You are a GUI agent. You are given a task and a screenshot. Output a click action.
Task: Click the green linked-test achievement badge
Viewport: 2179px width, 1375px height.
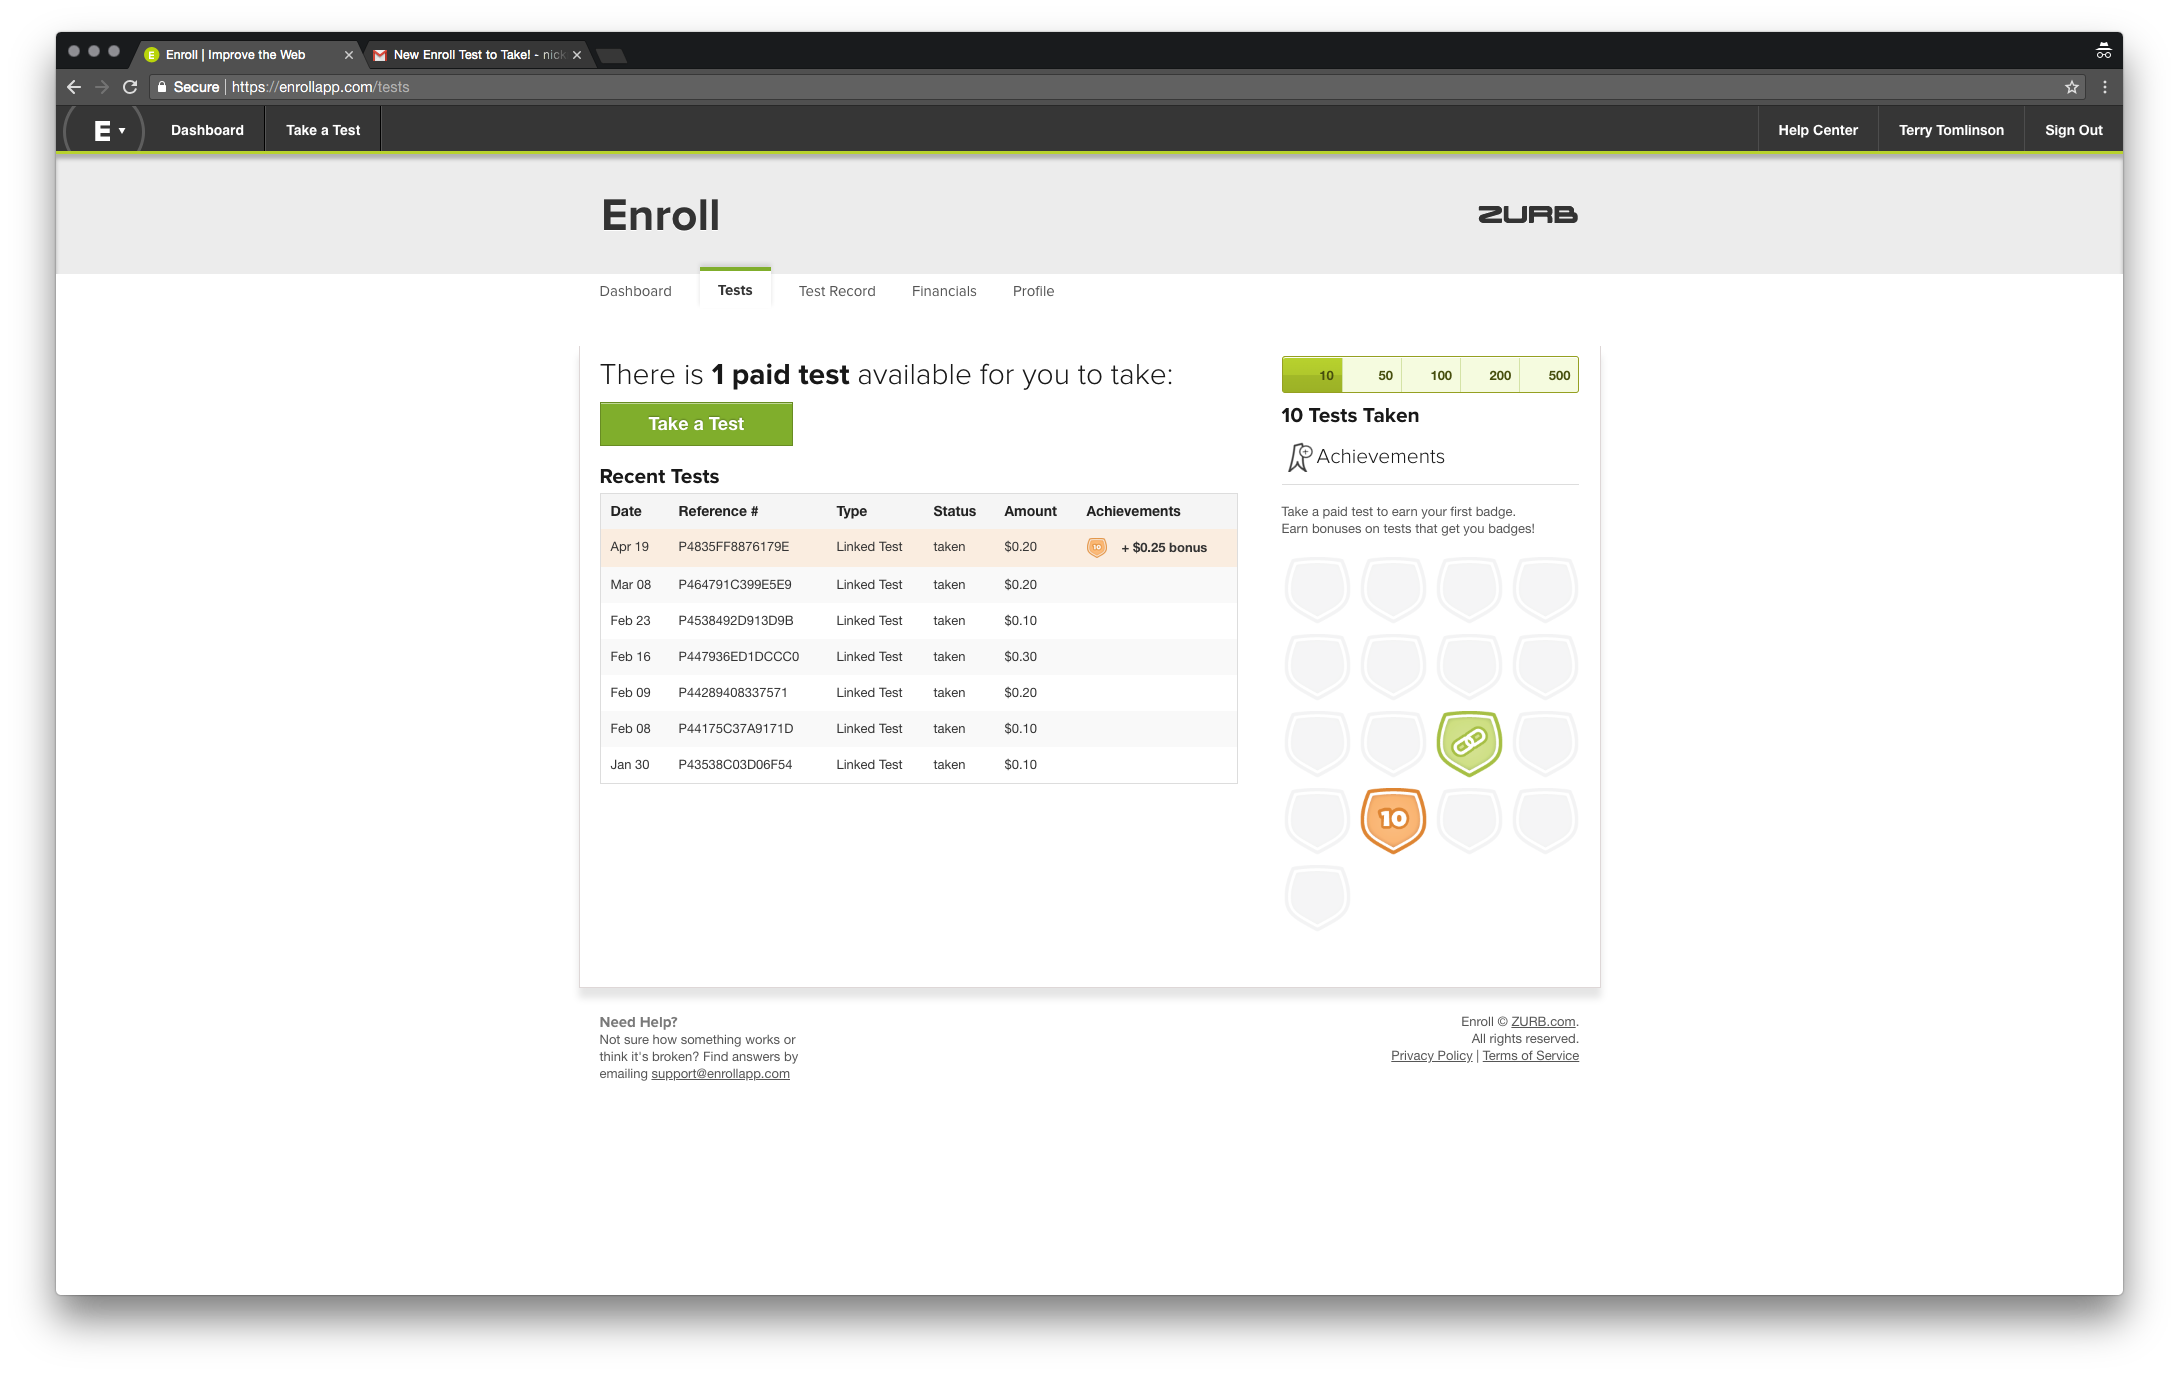(x=1469, y=743)
